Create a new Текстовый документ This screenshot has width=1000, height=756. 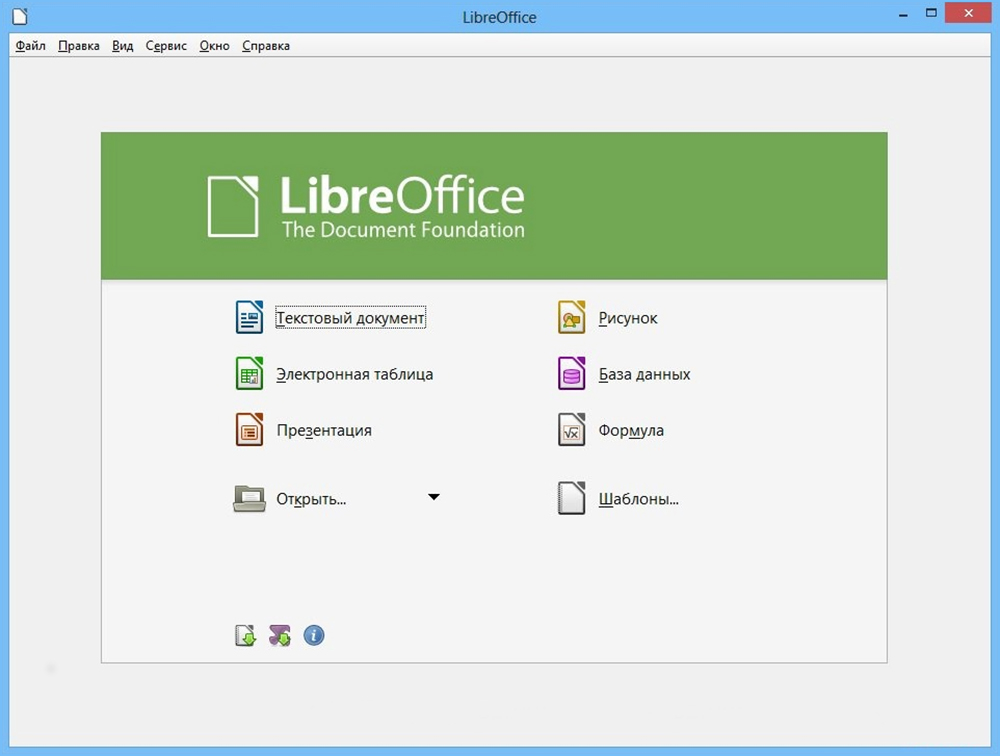tap(350, 318)
